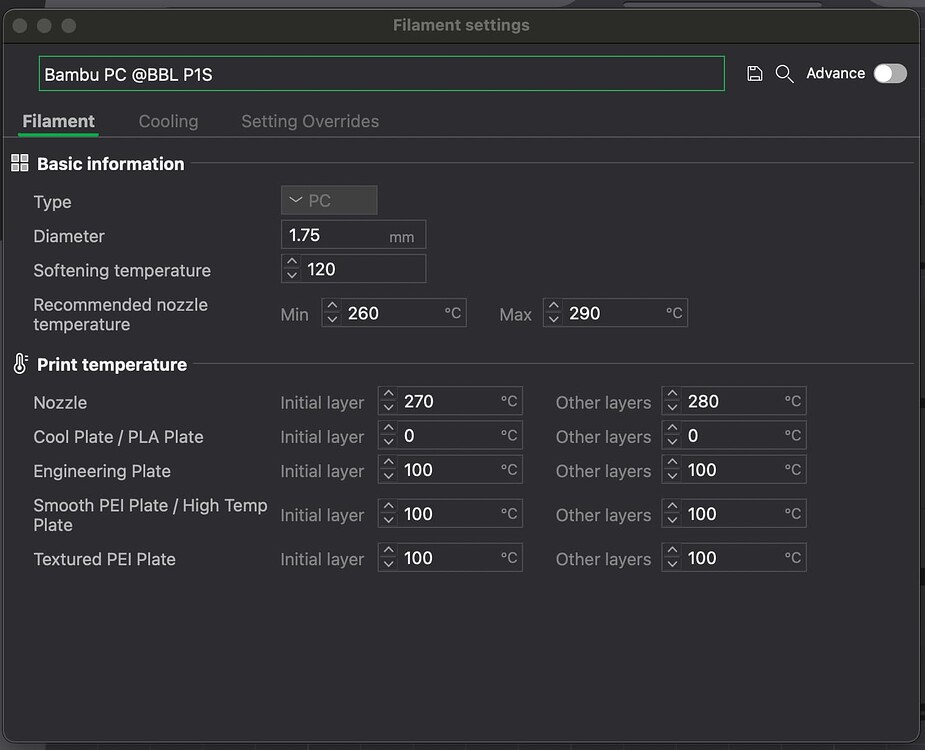Click the preset name field Bambu PC @BBL P1S
This screenshot has width=925, height=750.
(x=382, y=74)
